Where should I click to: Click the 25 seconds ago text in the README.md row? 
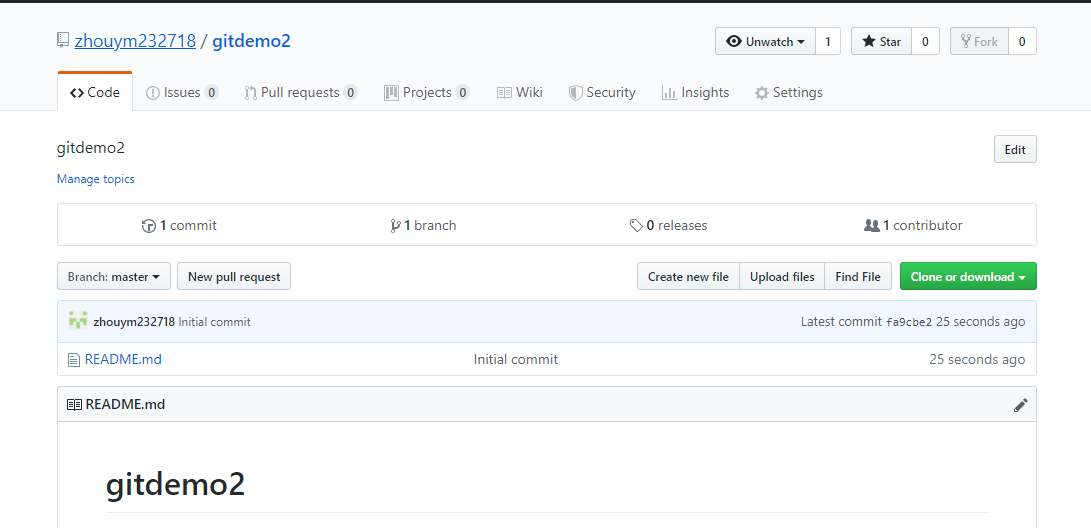977,359
